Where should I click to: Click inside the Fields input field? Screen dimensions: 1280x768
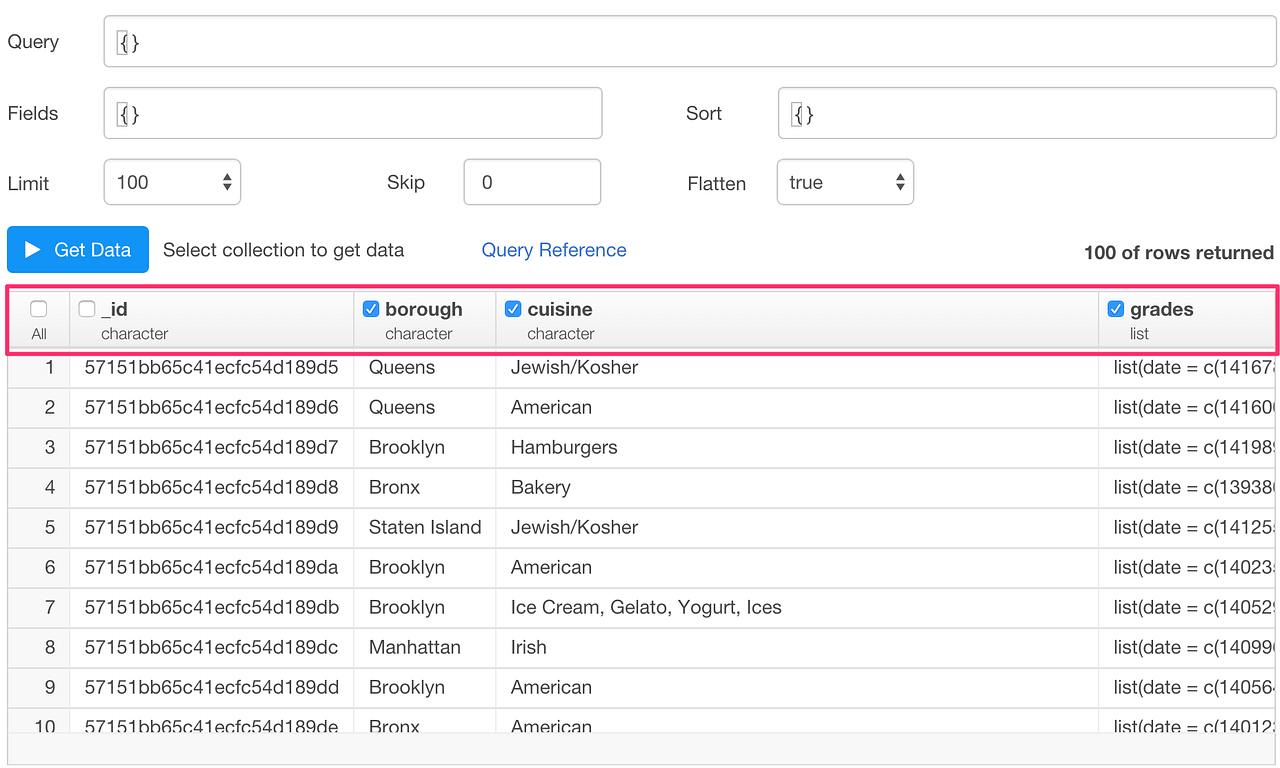[x=350, y=113]
